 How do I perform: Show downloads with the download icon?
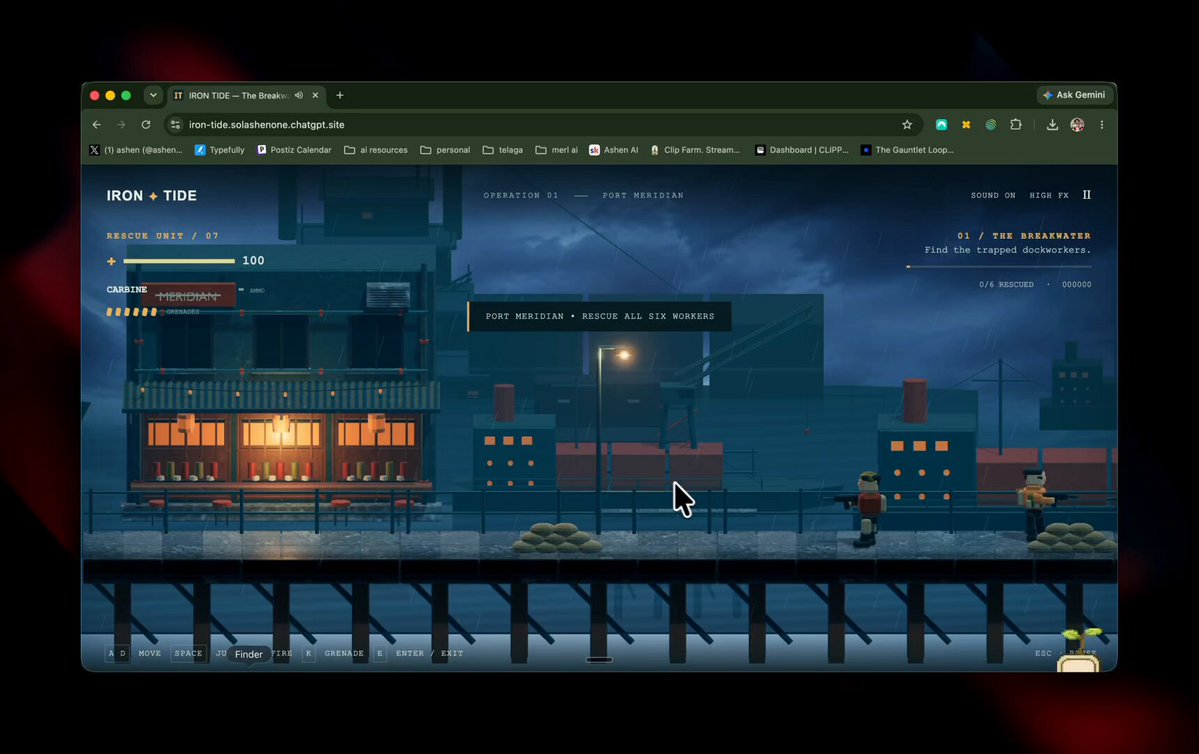(x=1052, y=125)
